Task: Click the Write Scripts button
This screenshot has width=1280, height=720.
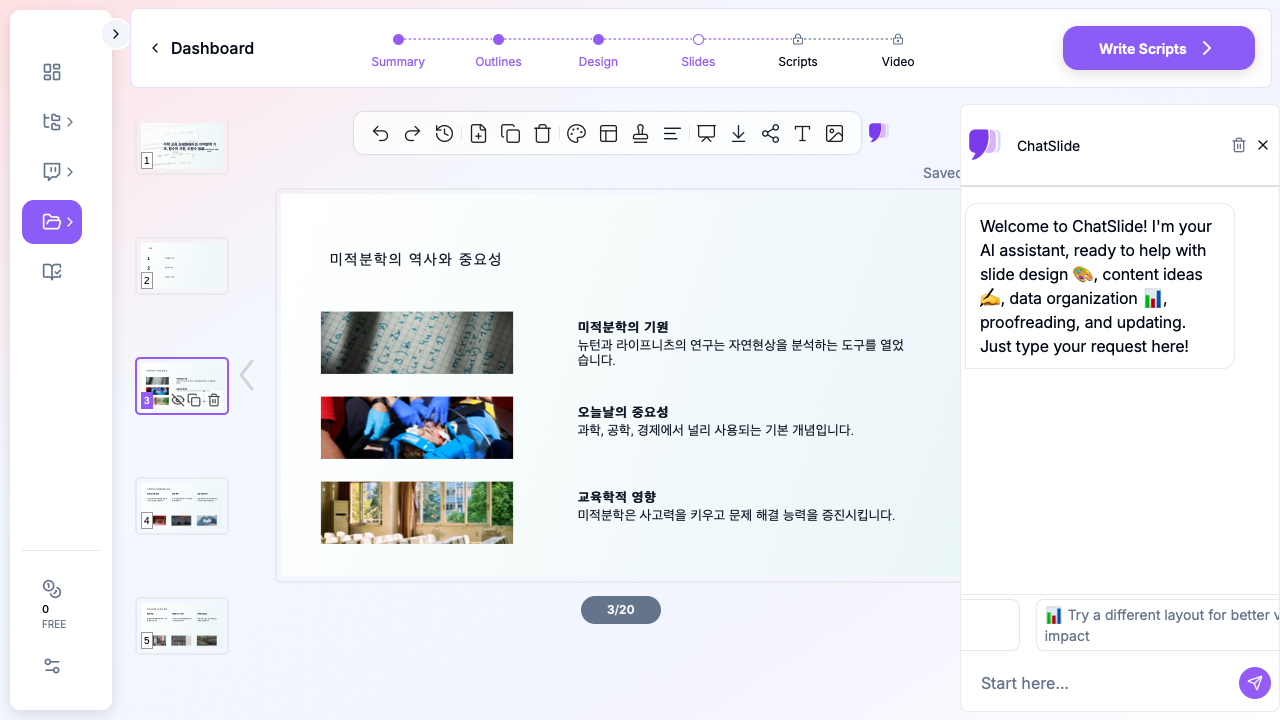Action: [1158, 48]
